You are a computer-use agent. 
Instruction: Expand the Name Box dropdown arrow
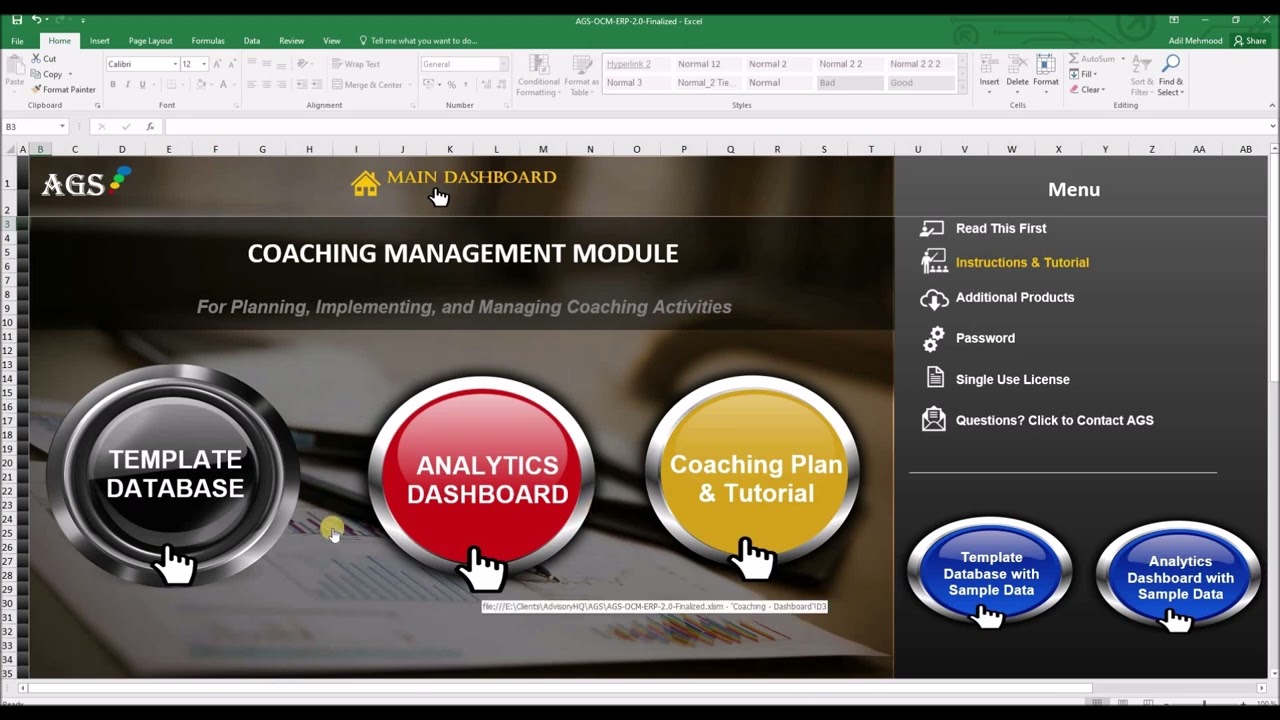[x=62, y=127]
